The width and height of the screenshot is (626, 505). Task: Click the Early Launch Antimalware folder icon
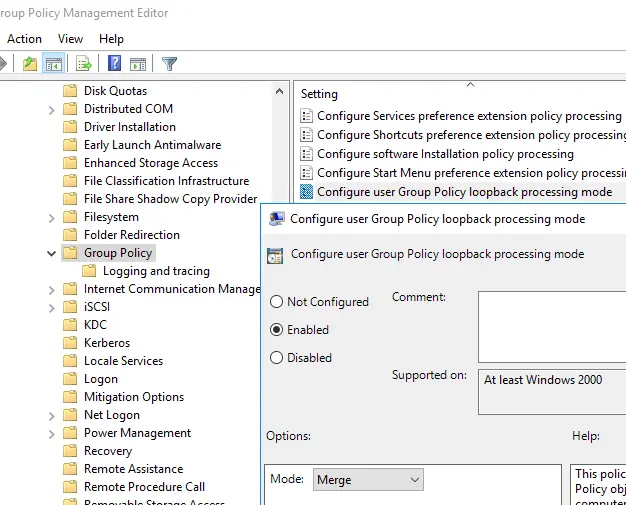pyautogui.click(x=70, y=145)
